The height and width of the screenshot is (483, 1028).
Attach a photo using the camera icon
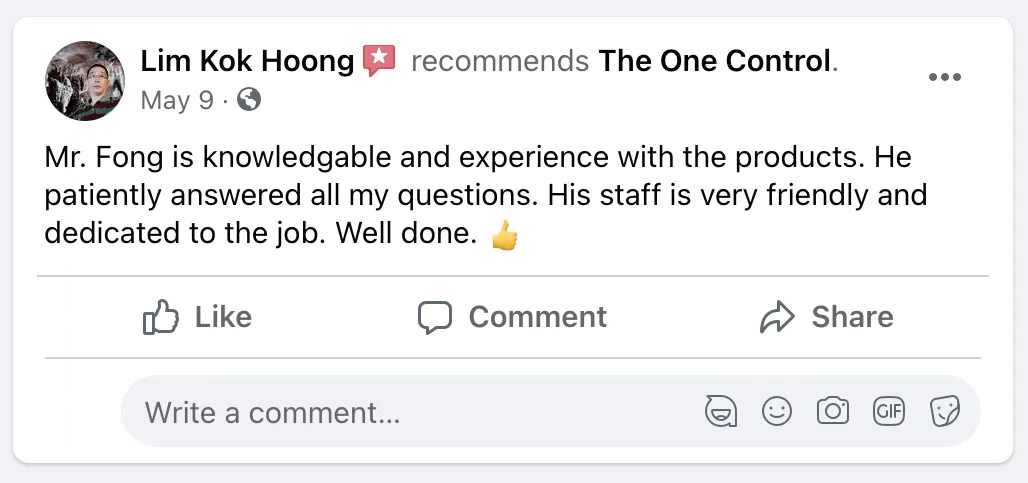833,411
